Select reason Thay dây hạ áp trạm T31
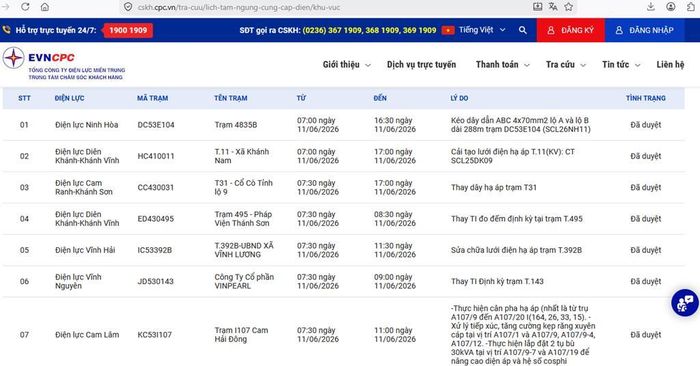 [x=494, y=187]
